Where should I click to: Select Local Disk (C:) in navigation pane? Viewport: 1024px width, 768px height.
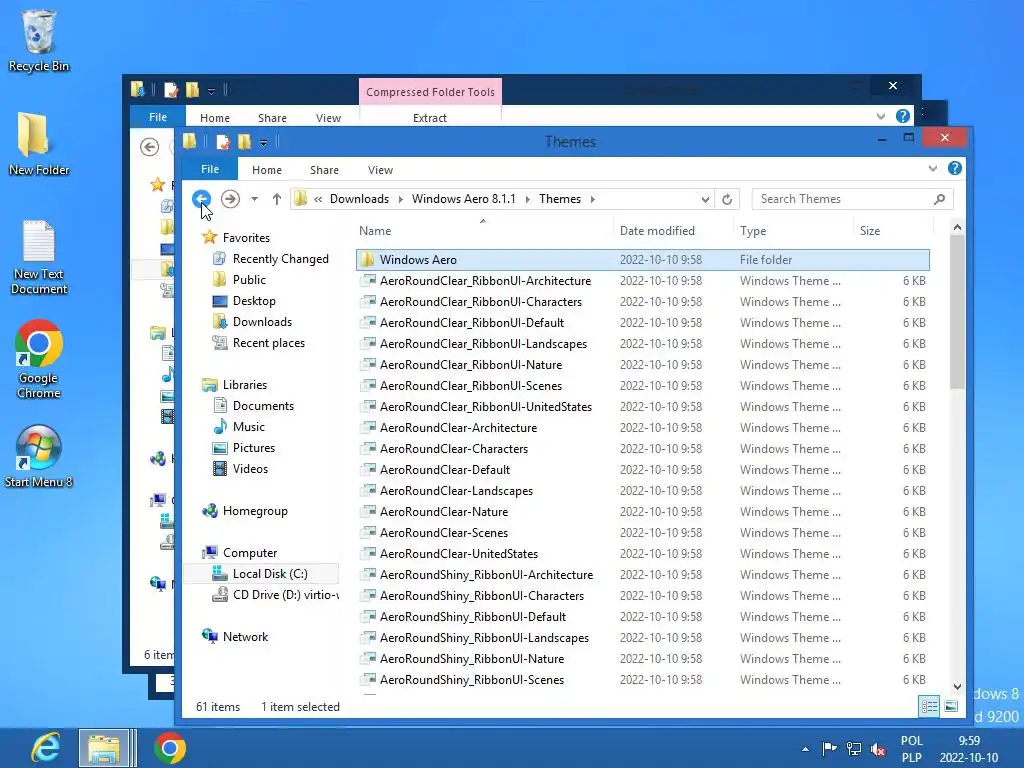[x=270, y=574]
